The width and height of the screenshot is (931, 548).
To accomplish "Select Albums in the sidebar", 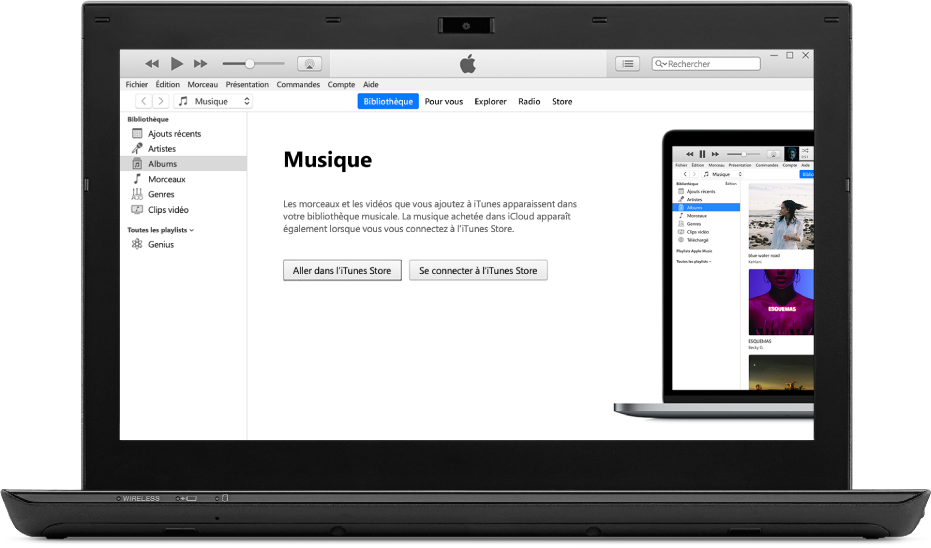I will pyautogui.click(x=183, y=164).
